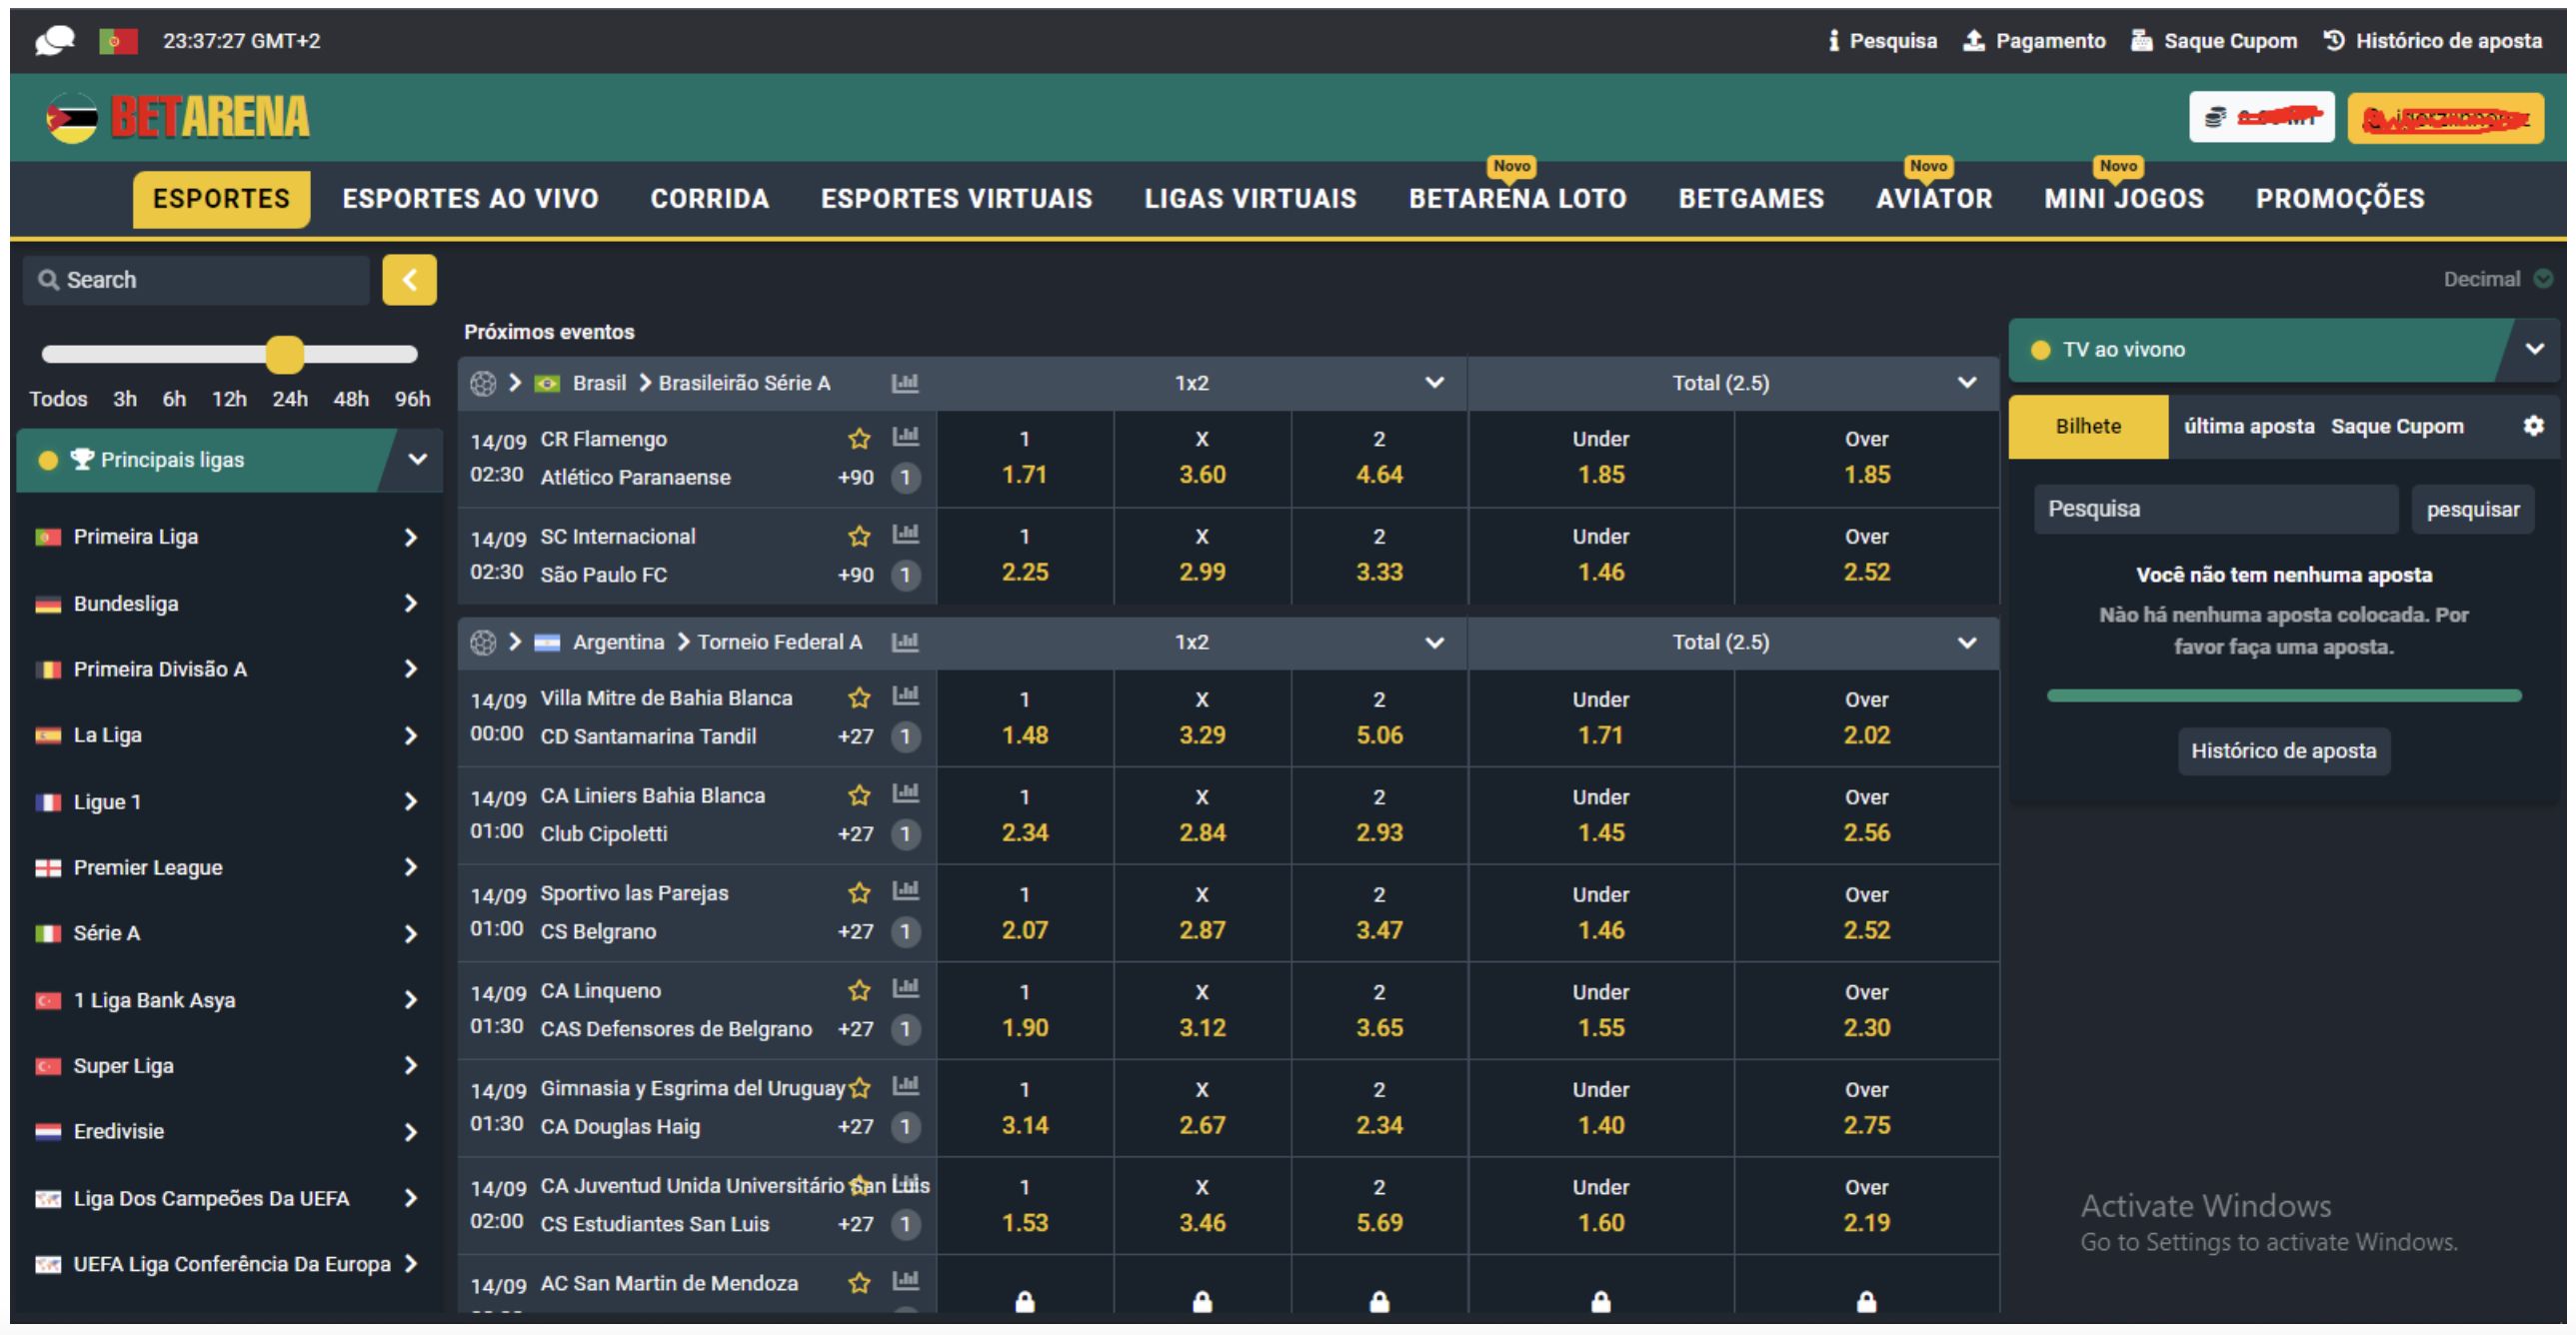Open Histórico de aposta button in bet slip
This screenshot has width=2576, height=1335.
click(2284, 751)
